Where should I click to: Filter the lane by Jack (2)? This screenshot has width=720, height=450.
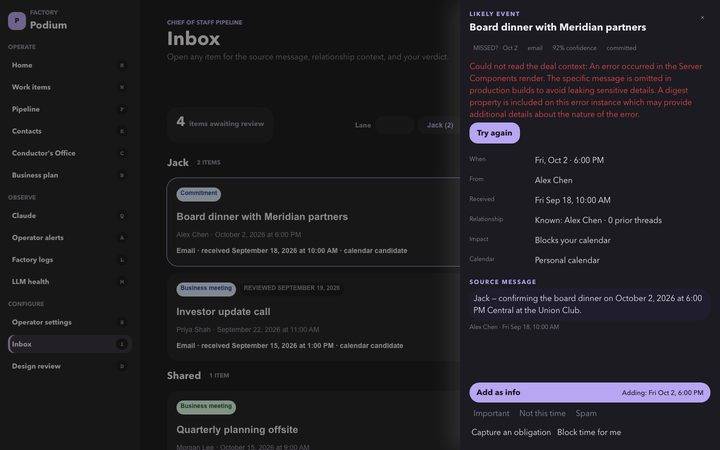click(x=439, y=125)
